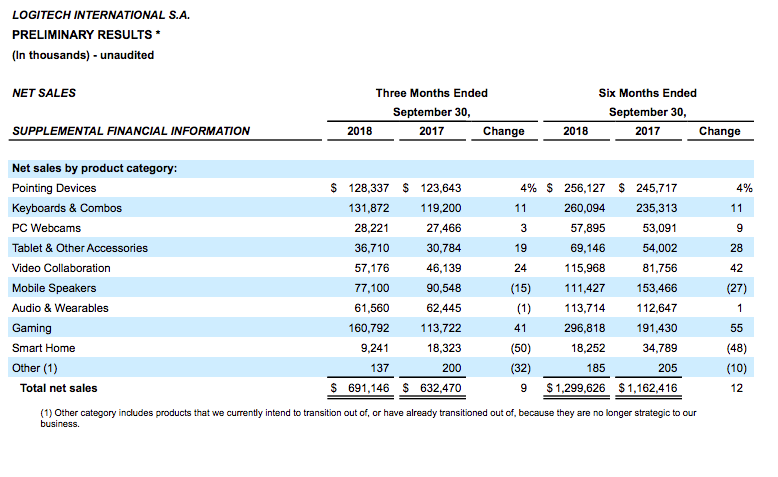Click the value 128,337 for Pointing Devices
The image size is (778, 477).
tap(369, 188)
